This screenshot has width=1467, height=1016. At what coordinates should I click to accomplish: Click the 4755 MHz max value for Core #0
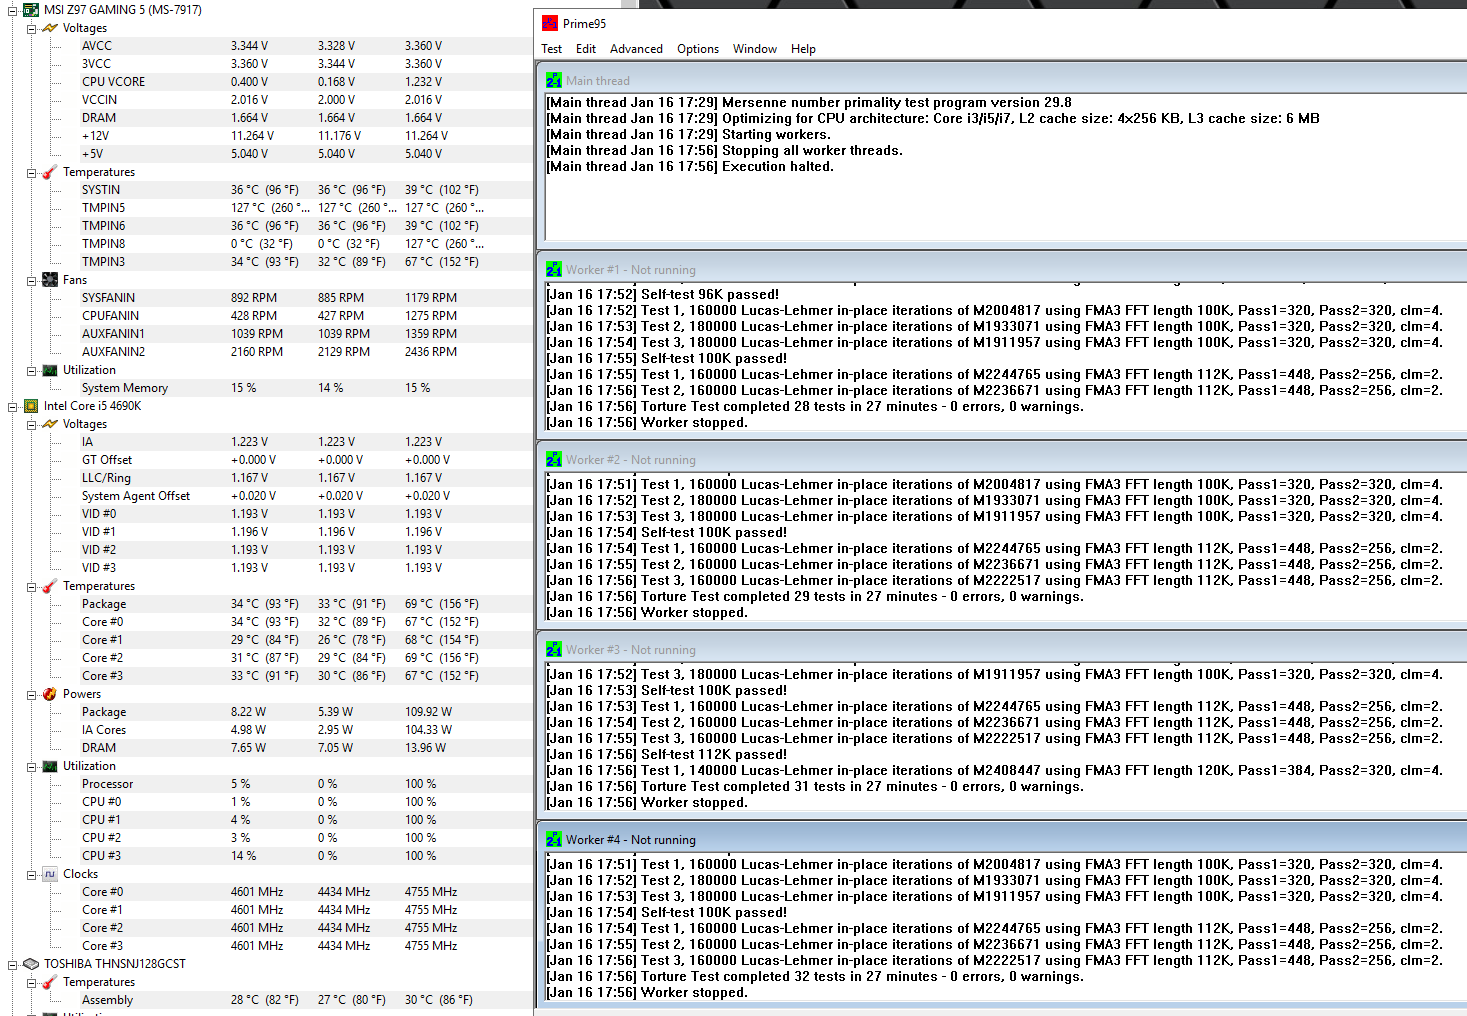click(431, 892)
